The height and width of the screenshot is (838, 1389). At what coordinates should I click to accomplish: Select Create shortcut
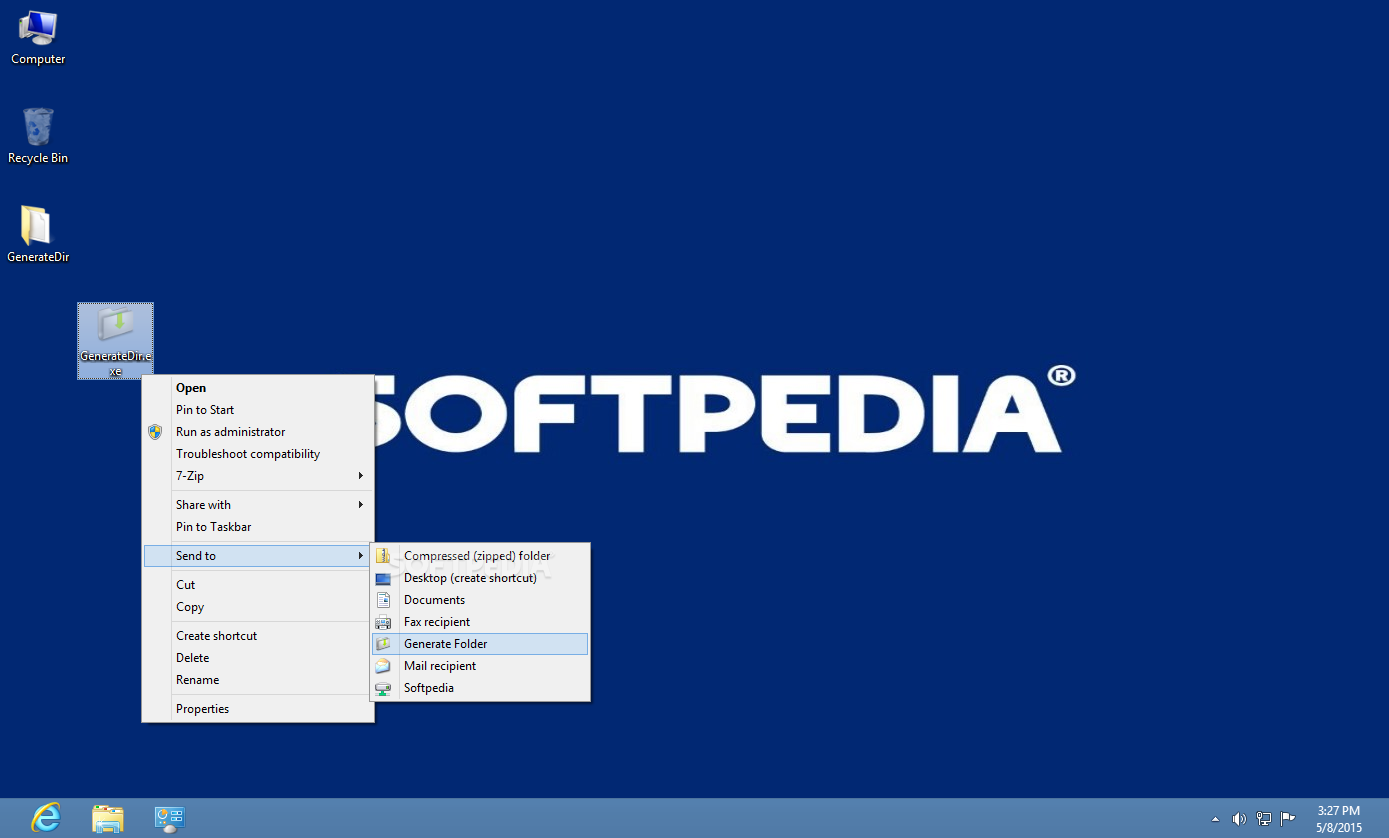(258, 636)
